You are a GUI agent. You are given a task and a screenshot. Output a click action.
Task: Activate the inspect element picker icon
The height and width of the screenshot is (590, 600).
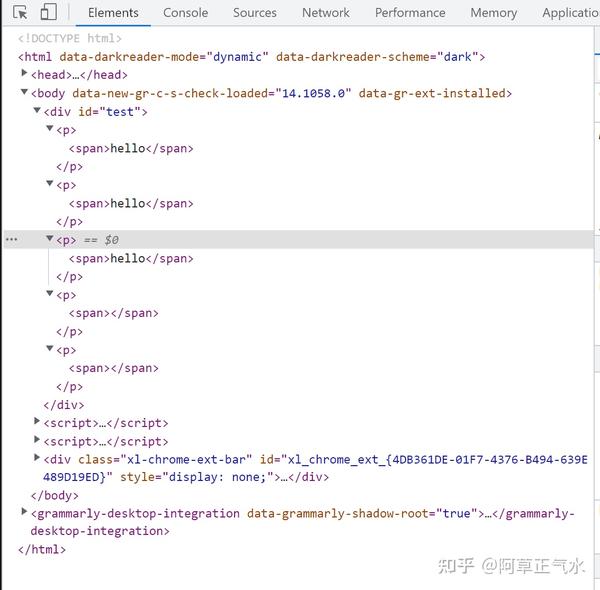tap(20, 12)
